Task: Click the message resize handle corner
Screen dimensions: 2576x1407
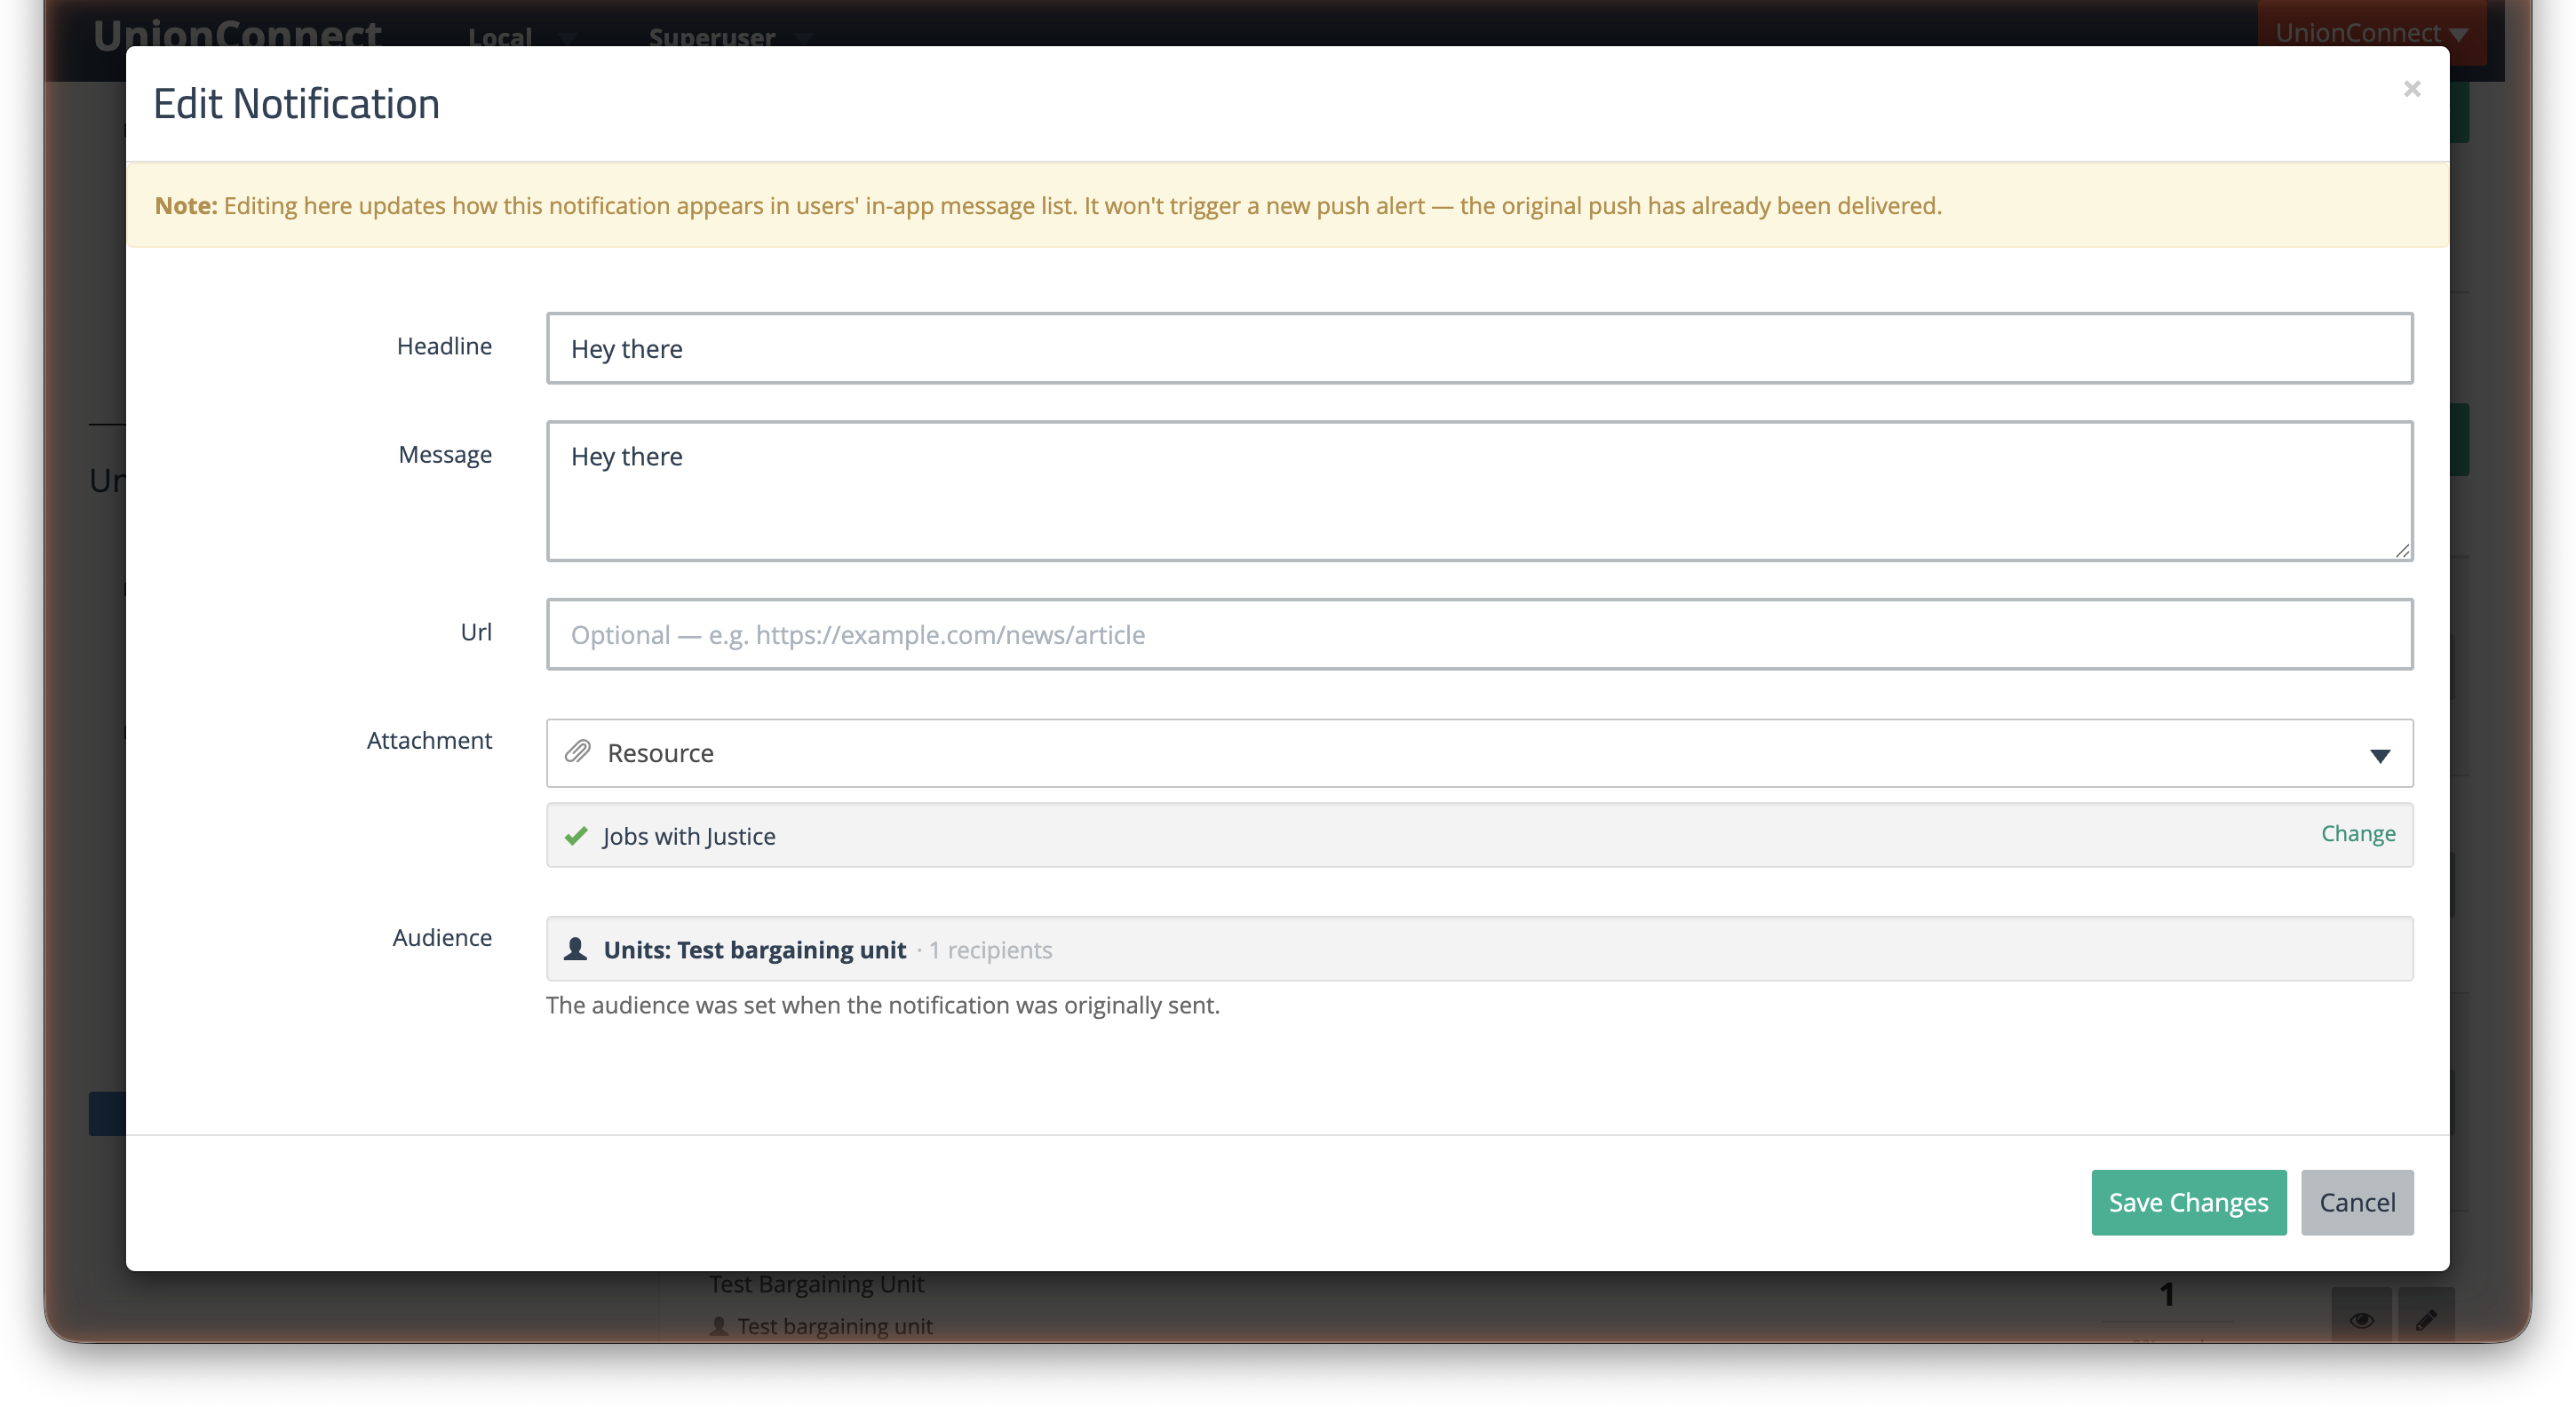Action: point(2402,551)
